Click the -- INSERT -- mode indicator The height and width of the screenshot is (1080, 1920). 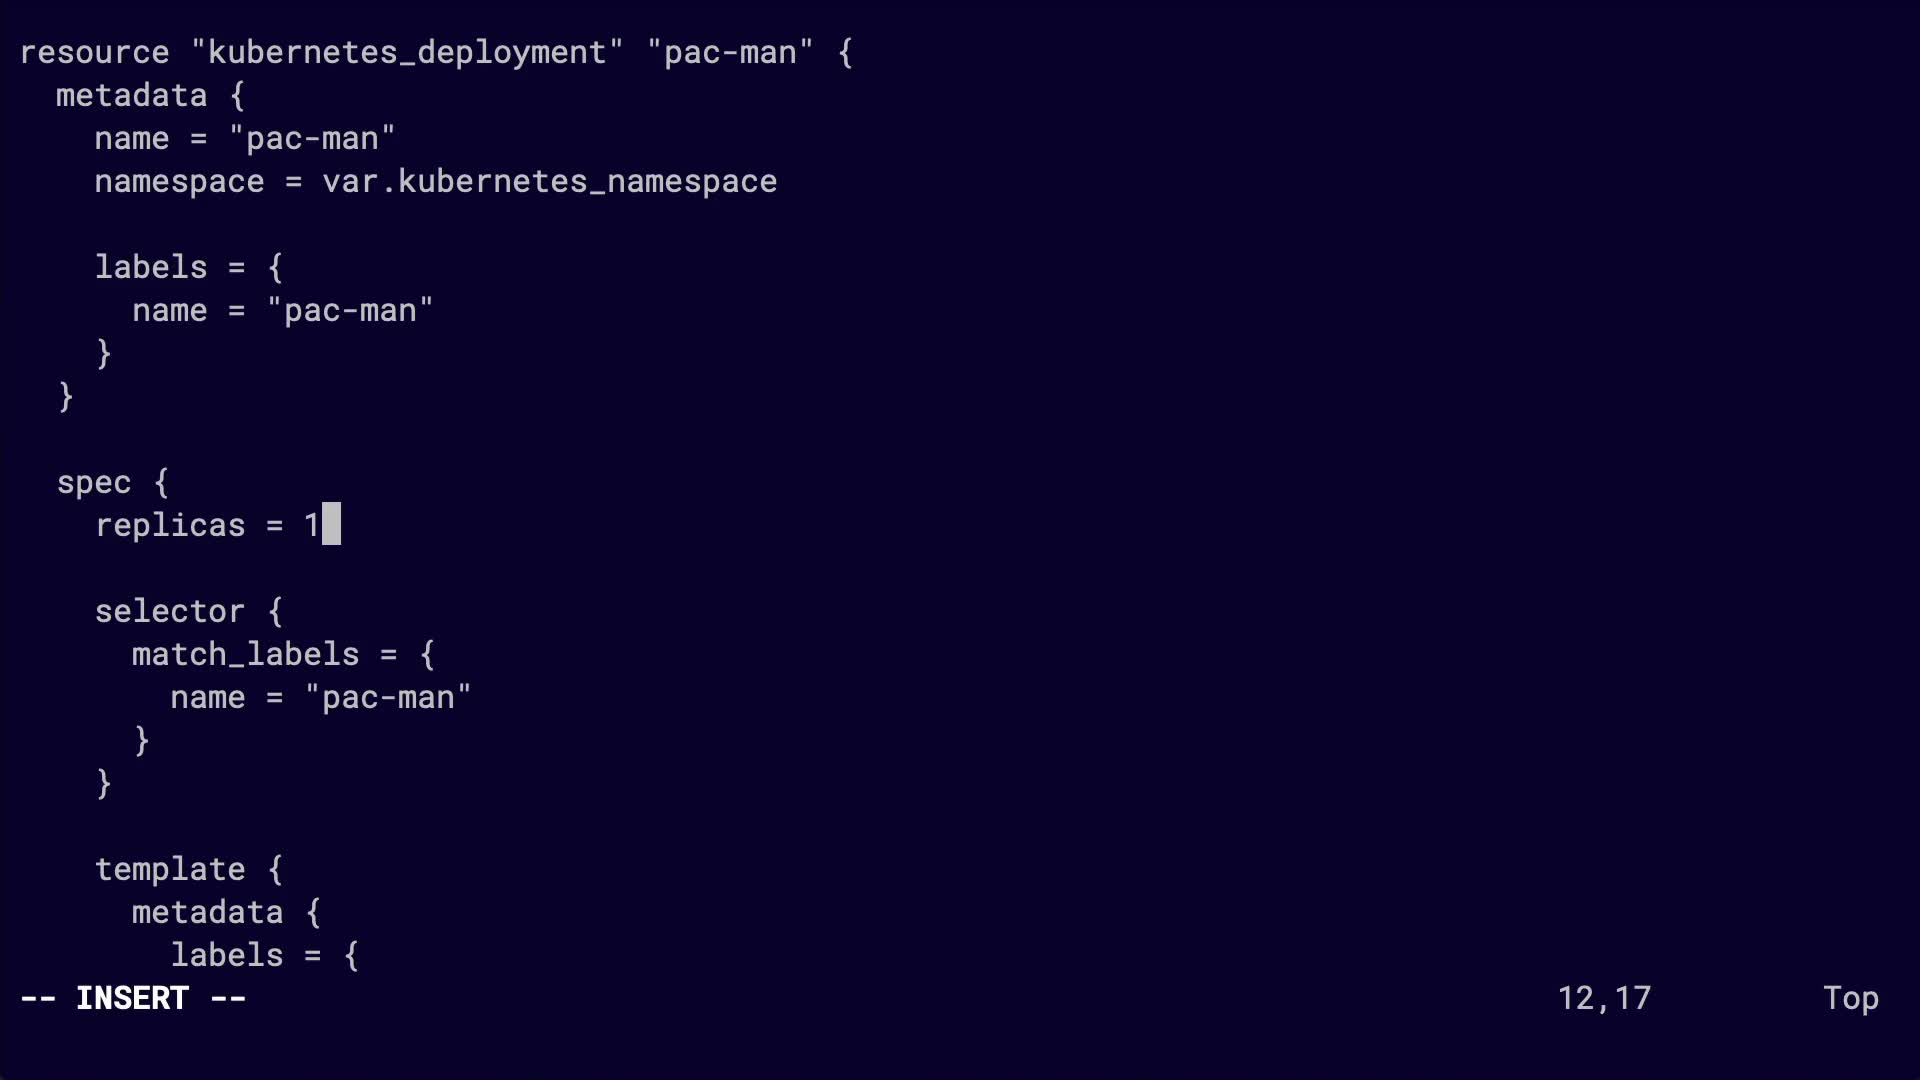click(133, 998)
